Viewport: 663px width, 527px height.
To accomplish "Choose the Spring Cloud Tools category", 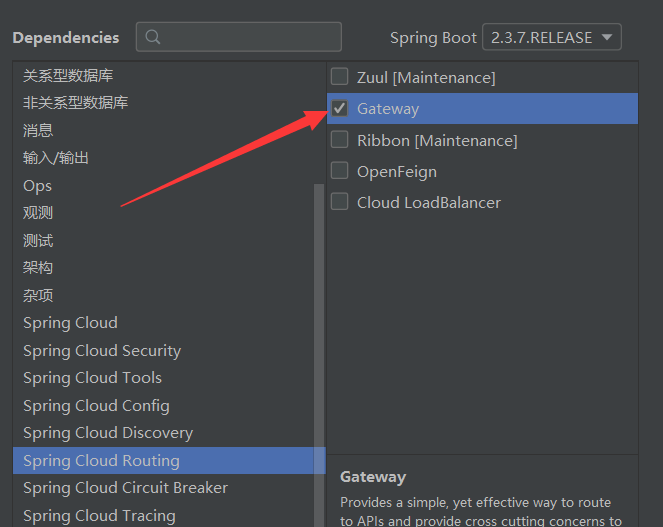I will tap(93, 378).
